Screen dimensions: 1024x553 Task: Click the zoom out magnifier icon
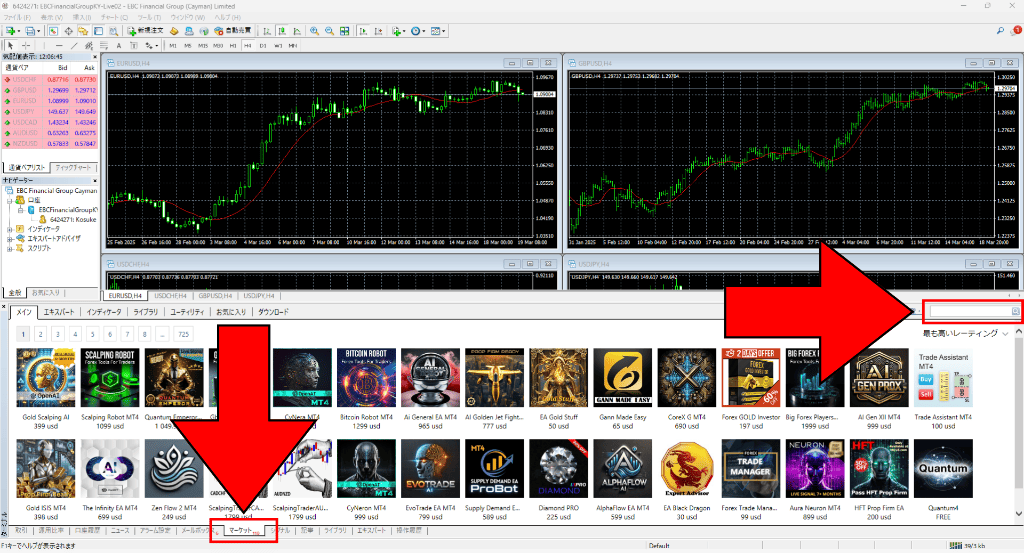click(329, 31)
